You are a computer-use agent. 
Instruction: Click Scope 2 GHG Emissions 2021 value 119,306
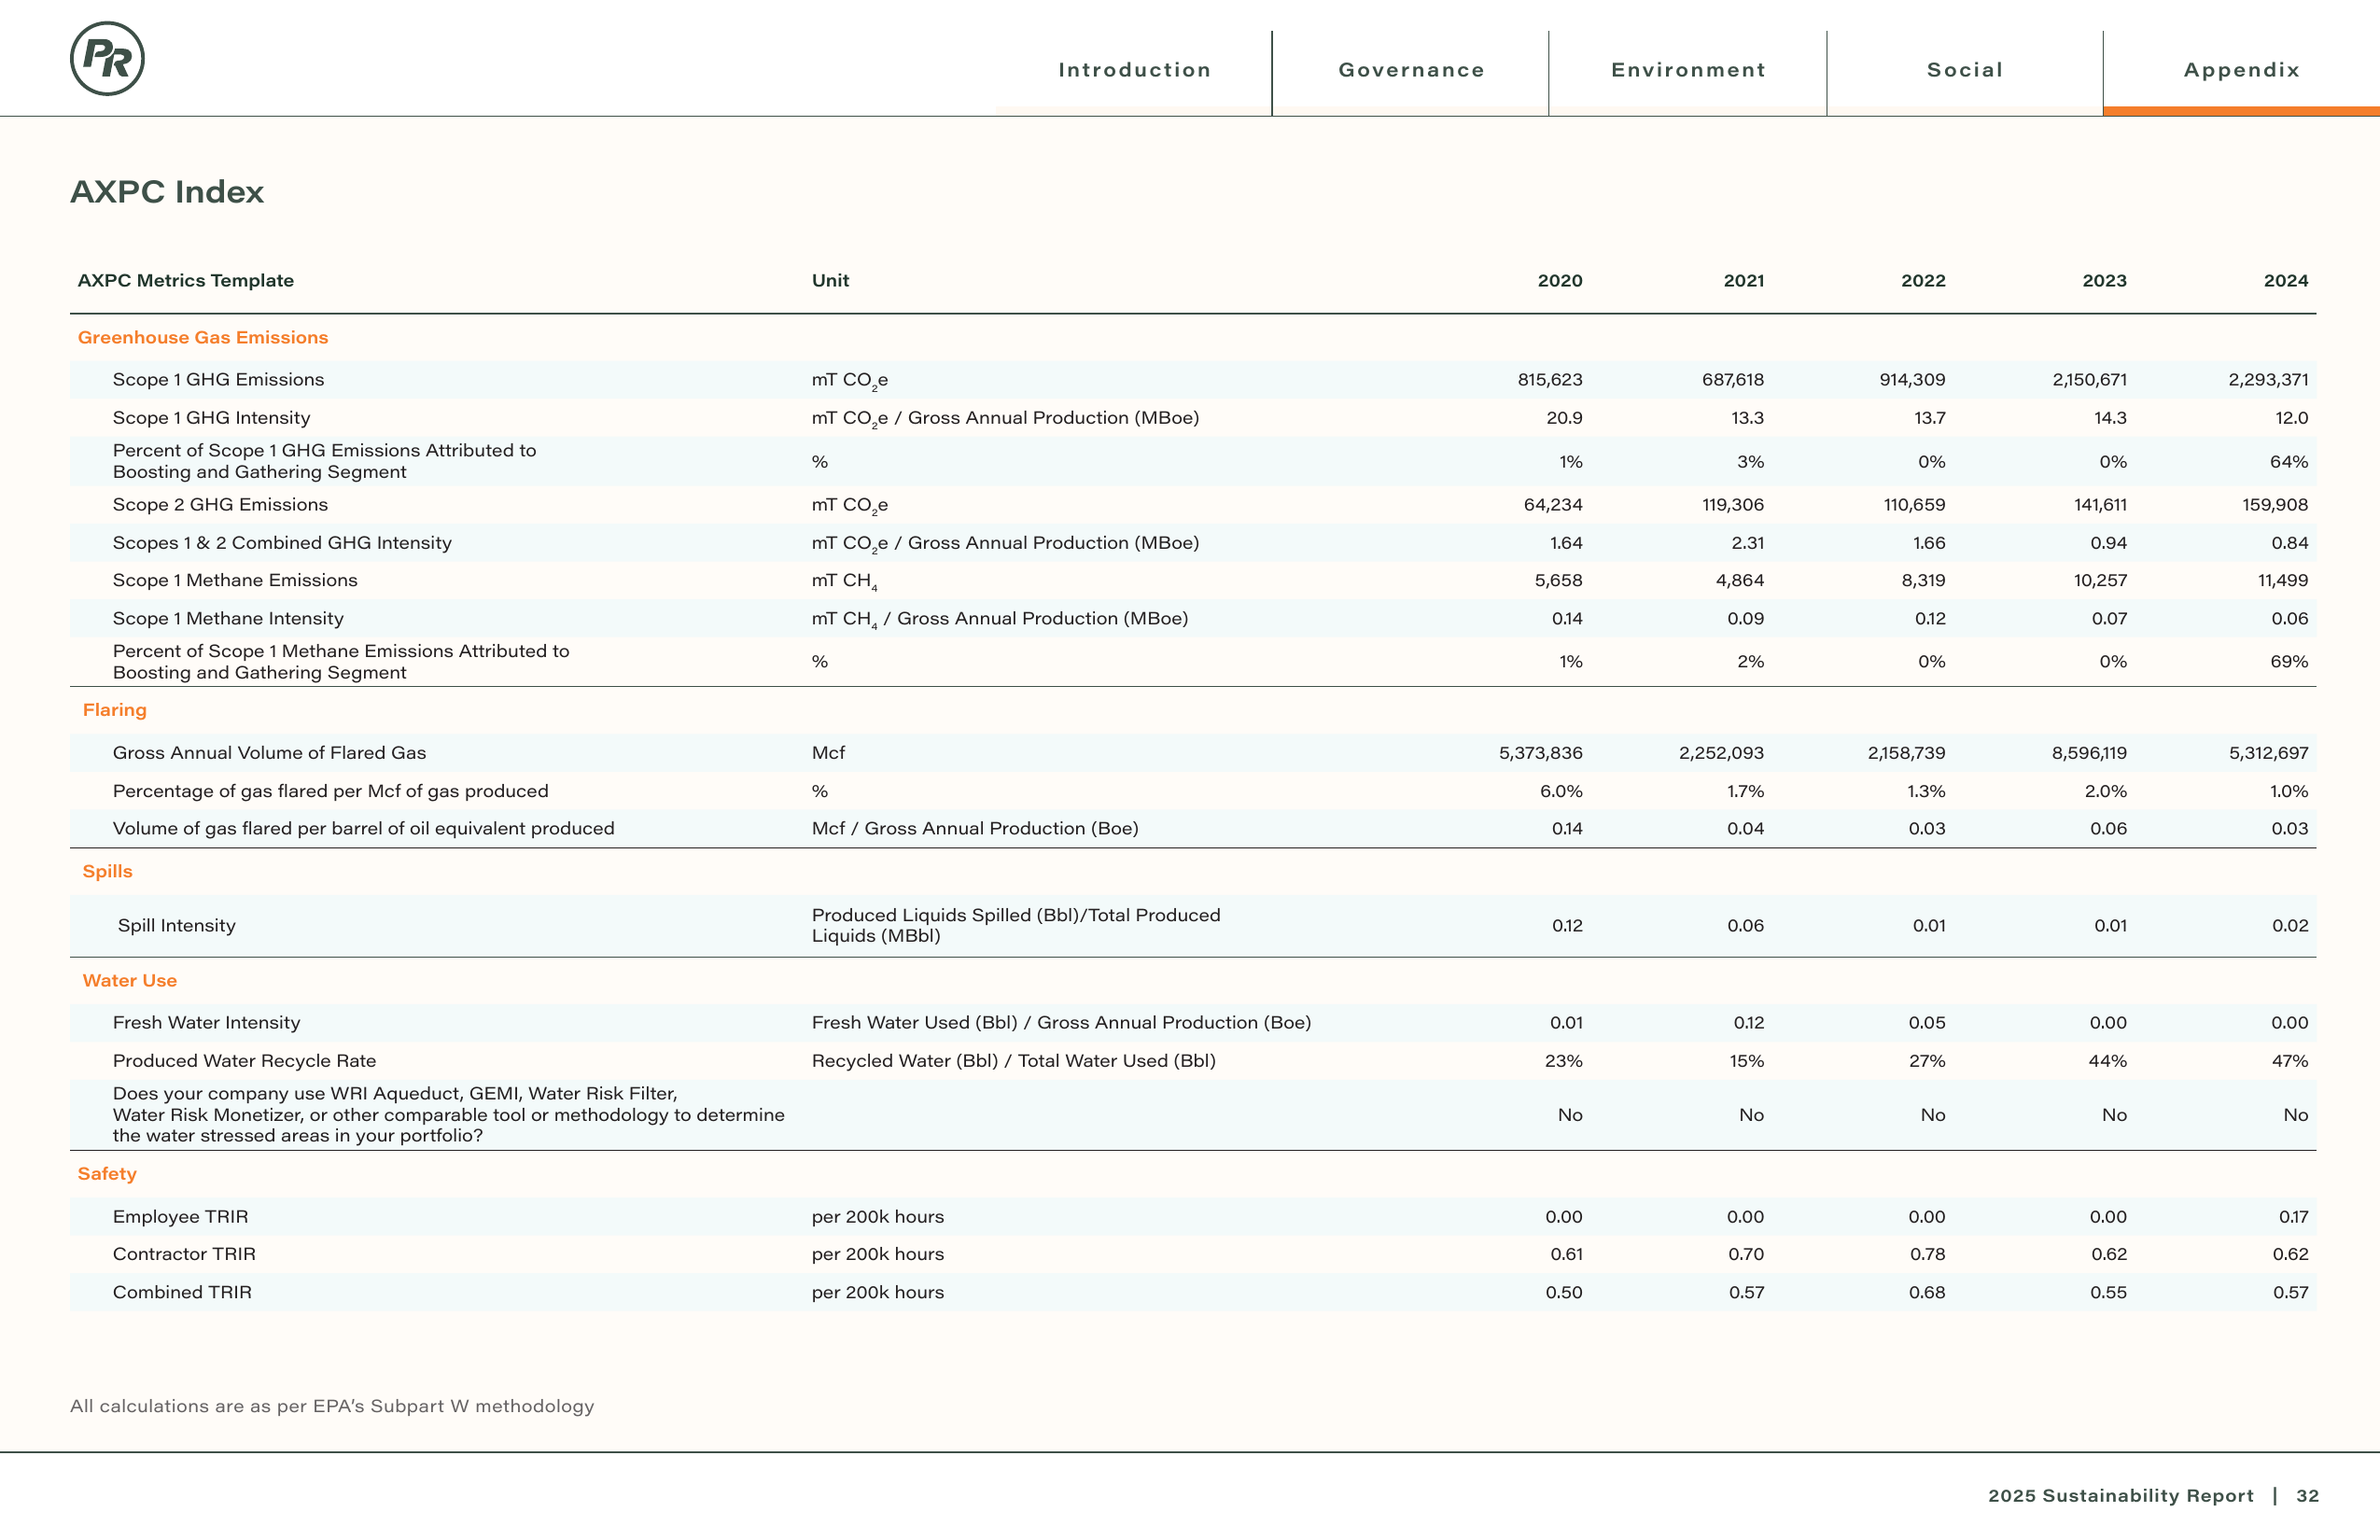[x=1733, y=505]
